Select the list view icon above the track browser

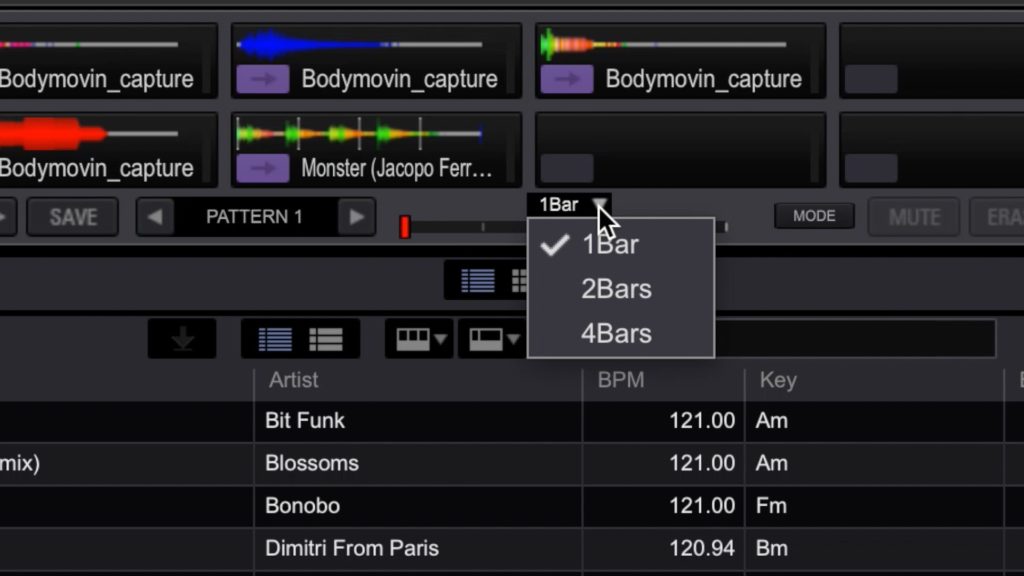(x=275, y=338)
